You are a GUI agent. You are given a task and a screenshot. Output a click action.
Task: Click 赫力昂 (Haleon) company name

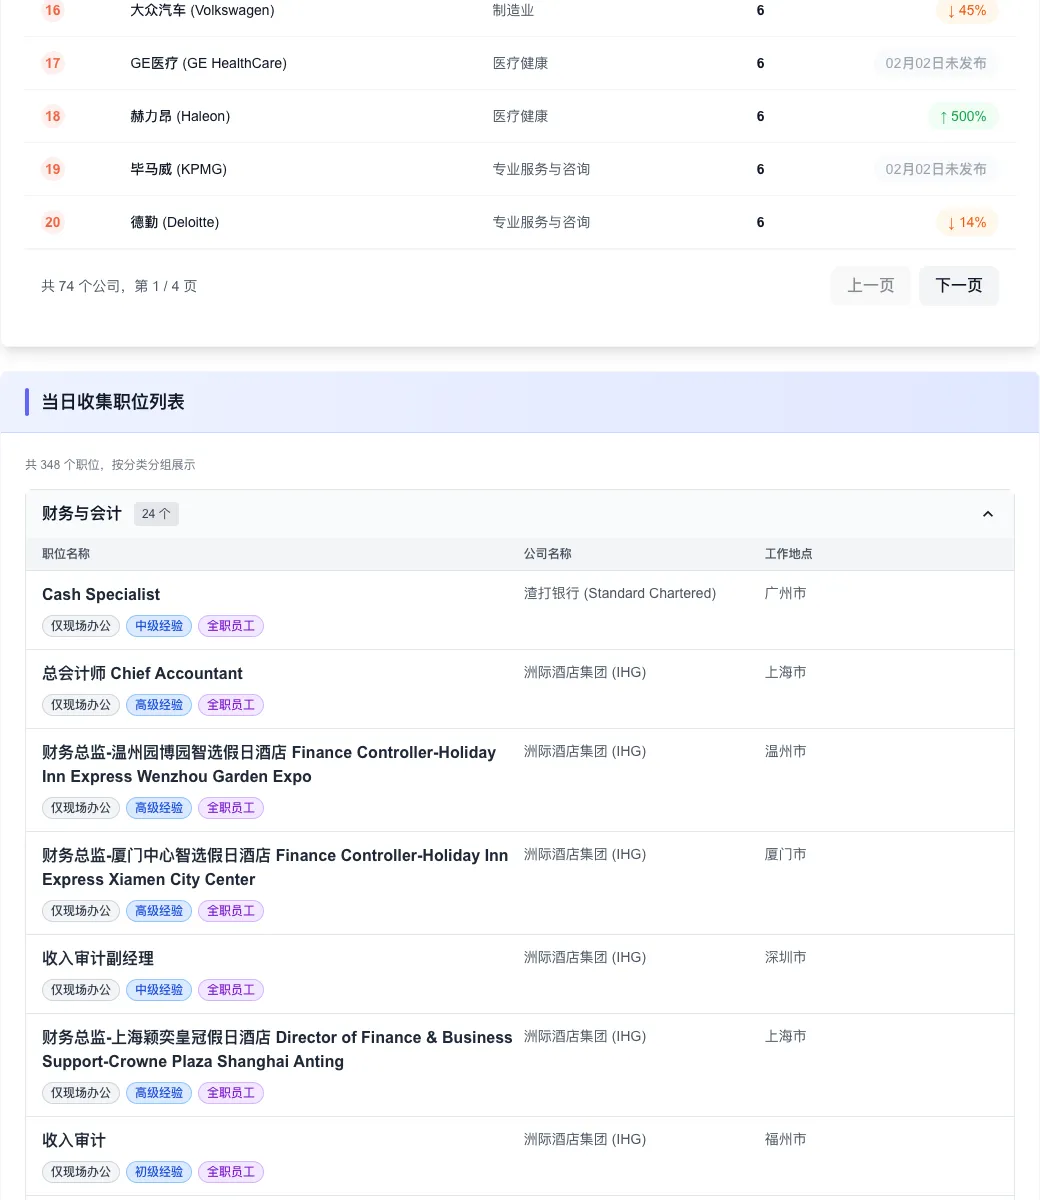pyautogui.click(x=180, y=116)
